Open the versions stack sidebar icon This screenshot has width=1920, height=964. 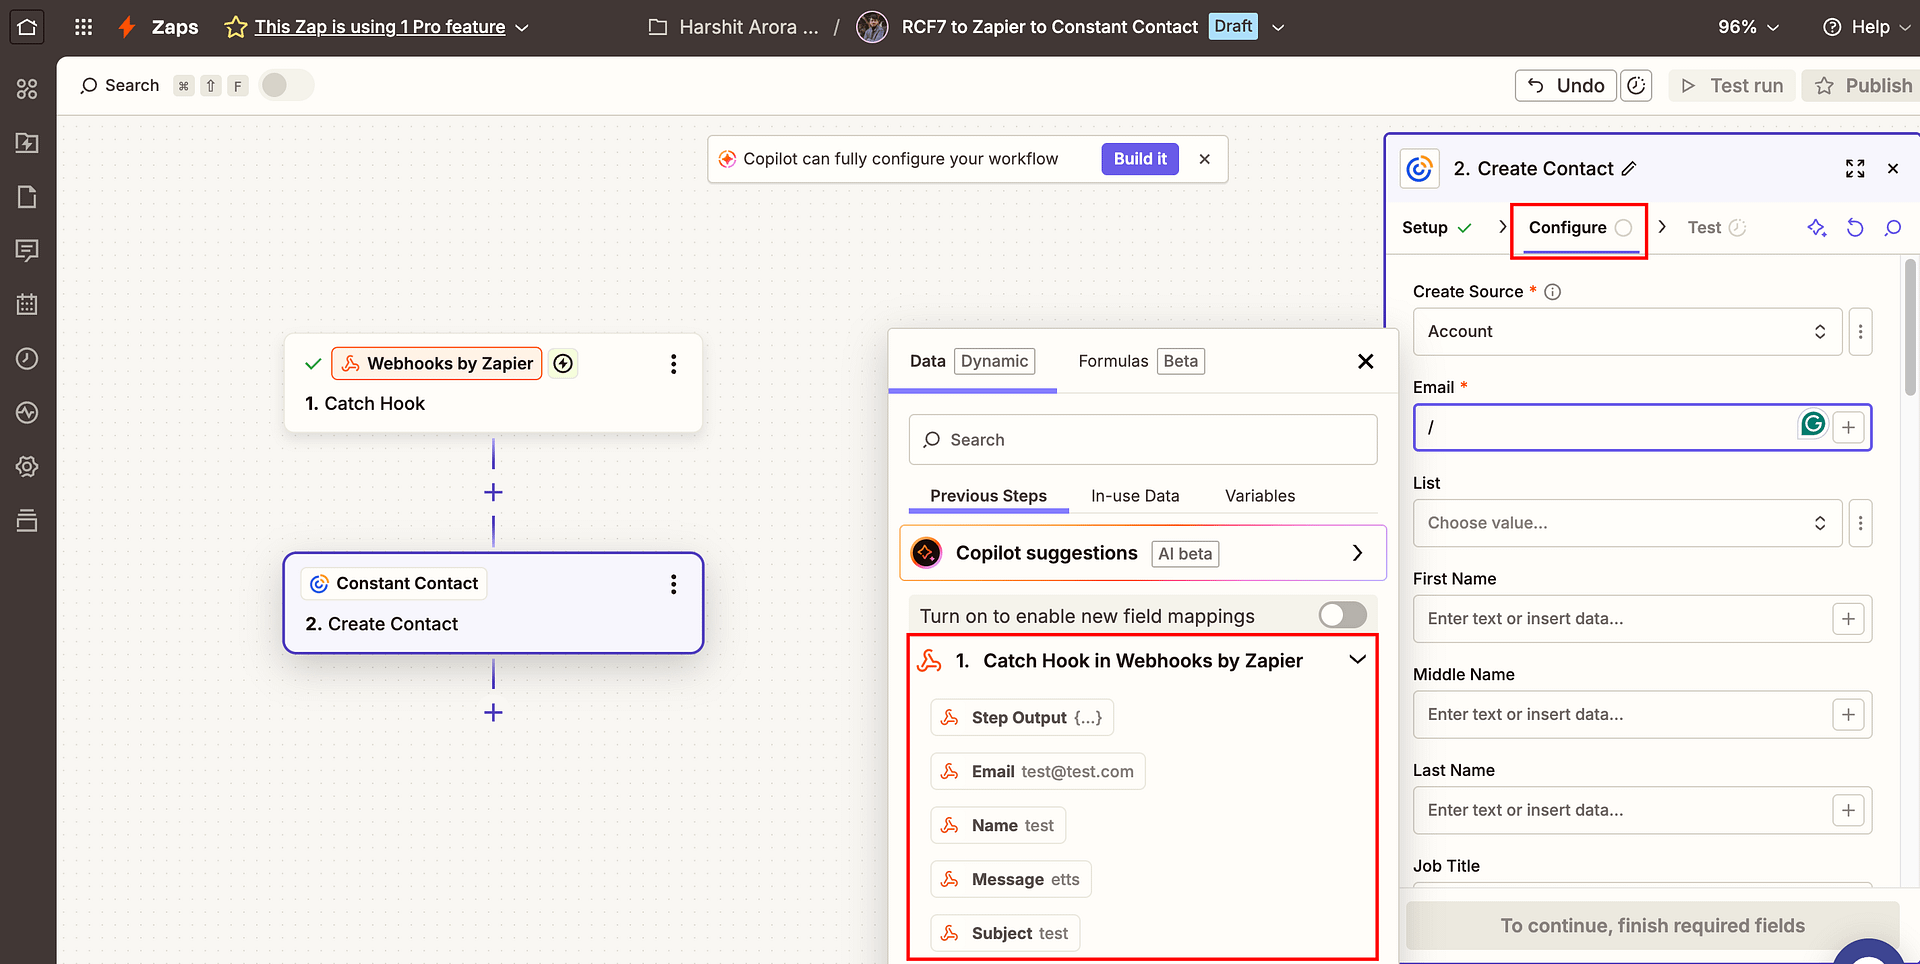(27, 520)
